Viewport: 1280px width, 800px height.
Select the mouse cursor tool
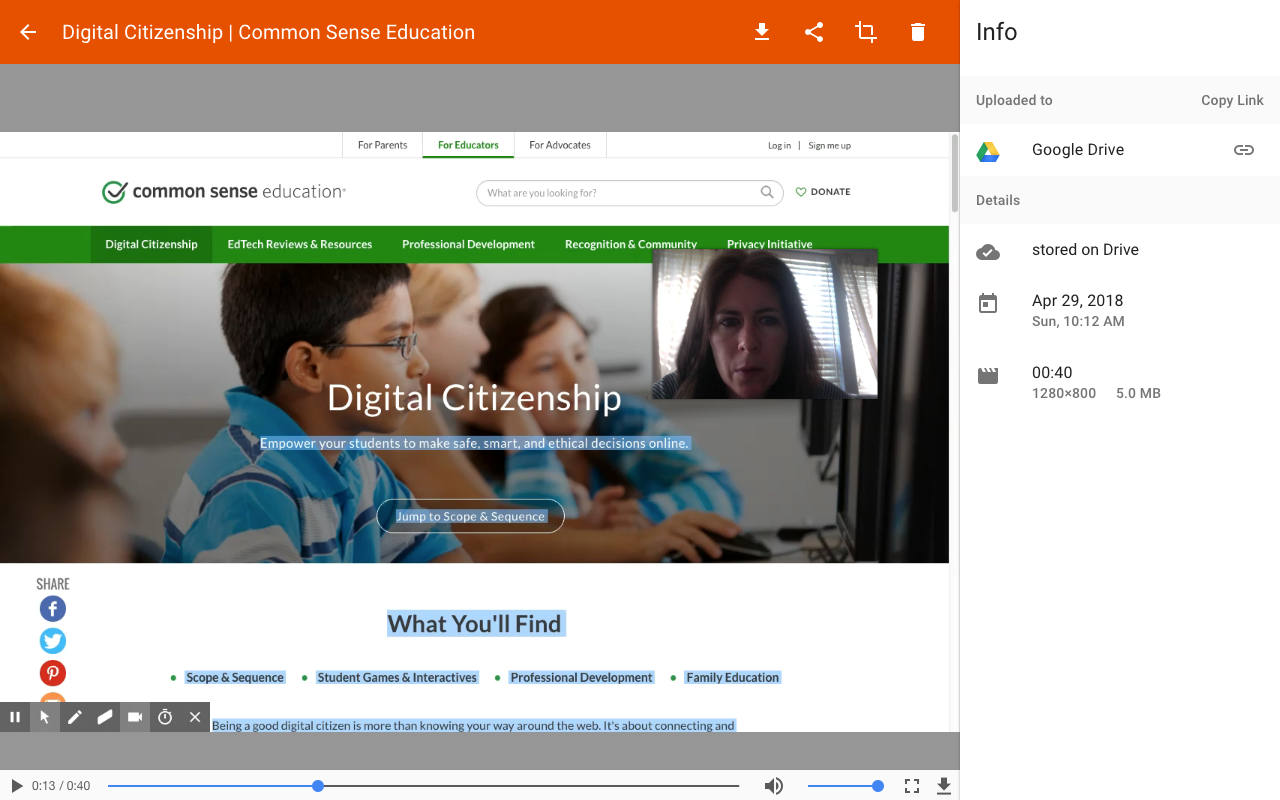point(45,717)
